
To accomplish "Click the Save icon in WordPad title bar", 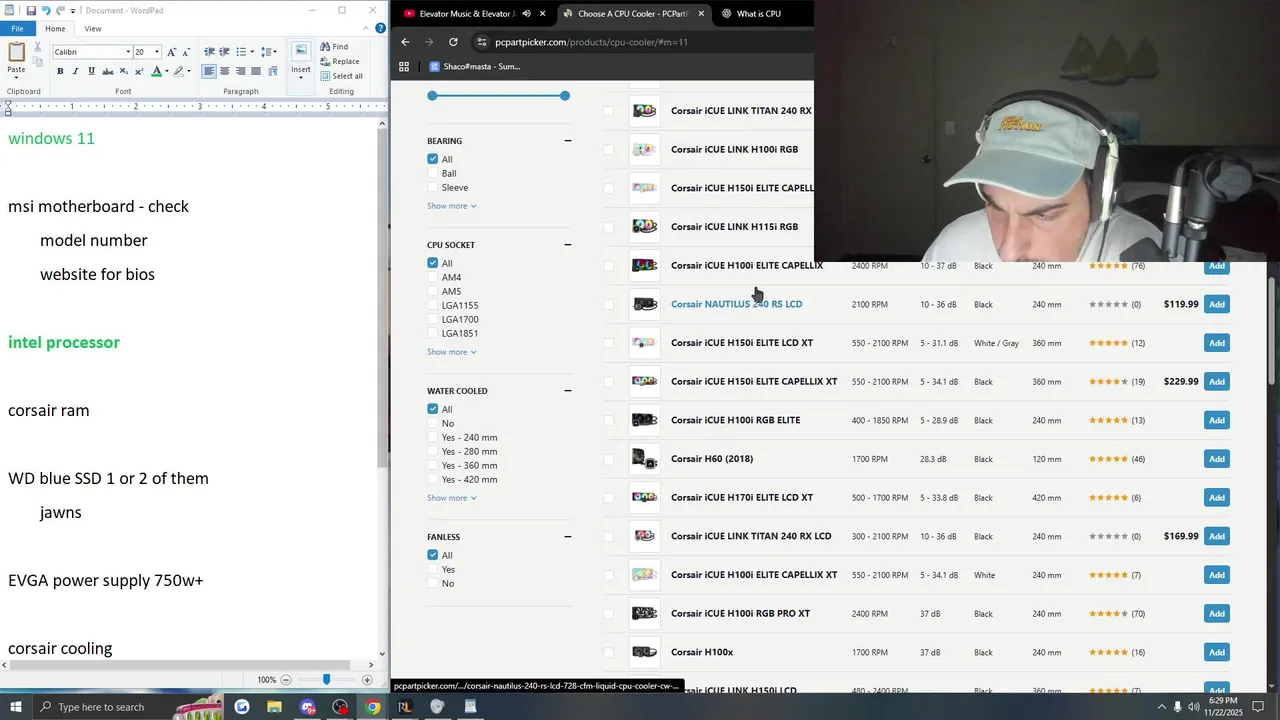I will pyautogui.click(x=31, y=10).
